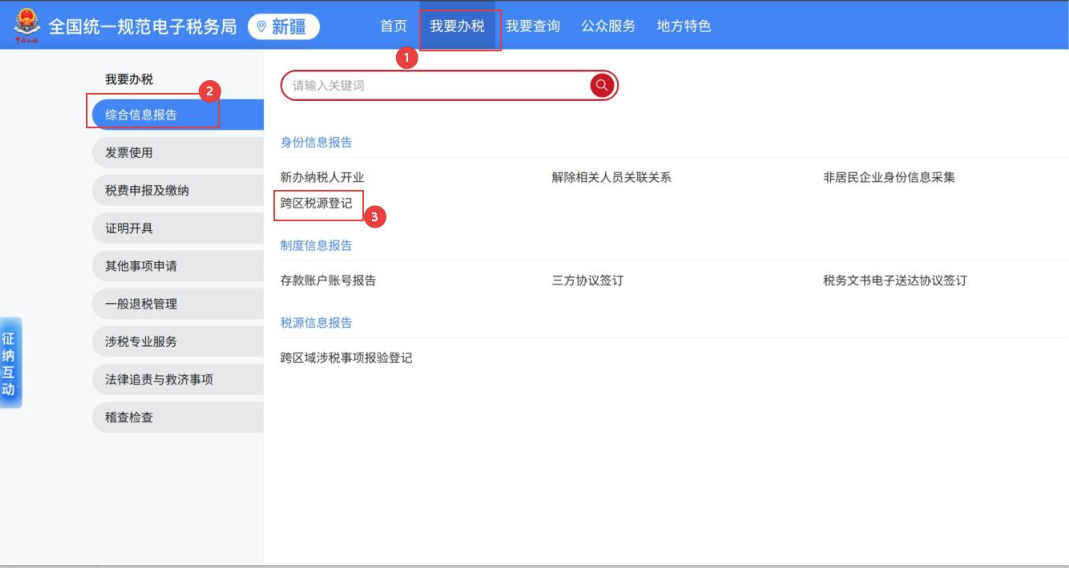Select 证明开具 in the sidebar
Viewport: 1069px width, 568px height.
click(x=177, y=228)
